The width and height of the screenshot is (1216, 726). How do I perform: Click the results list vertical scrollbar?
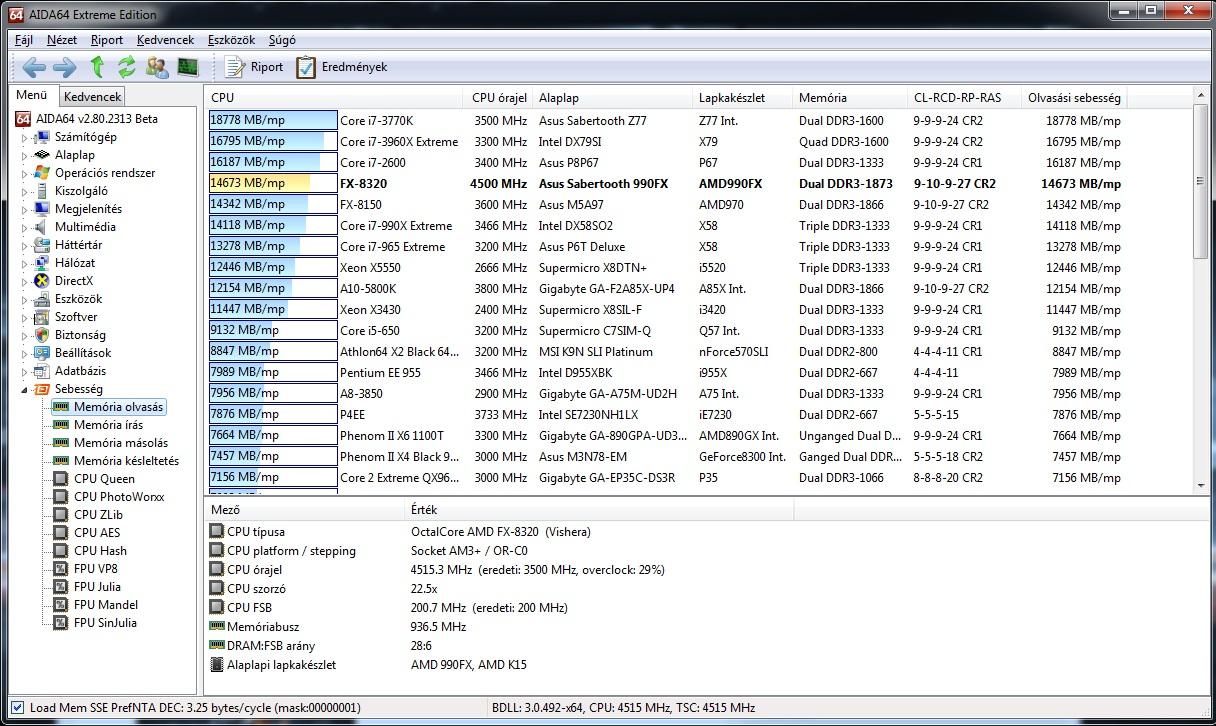[1201, 290]
